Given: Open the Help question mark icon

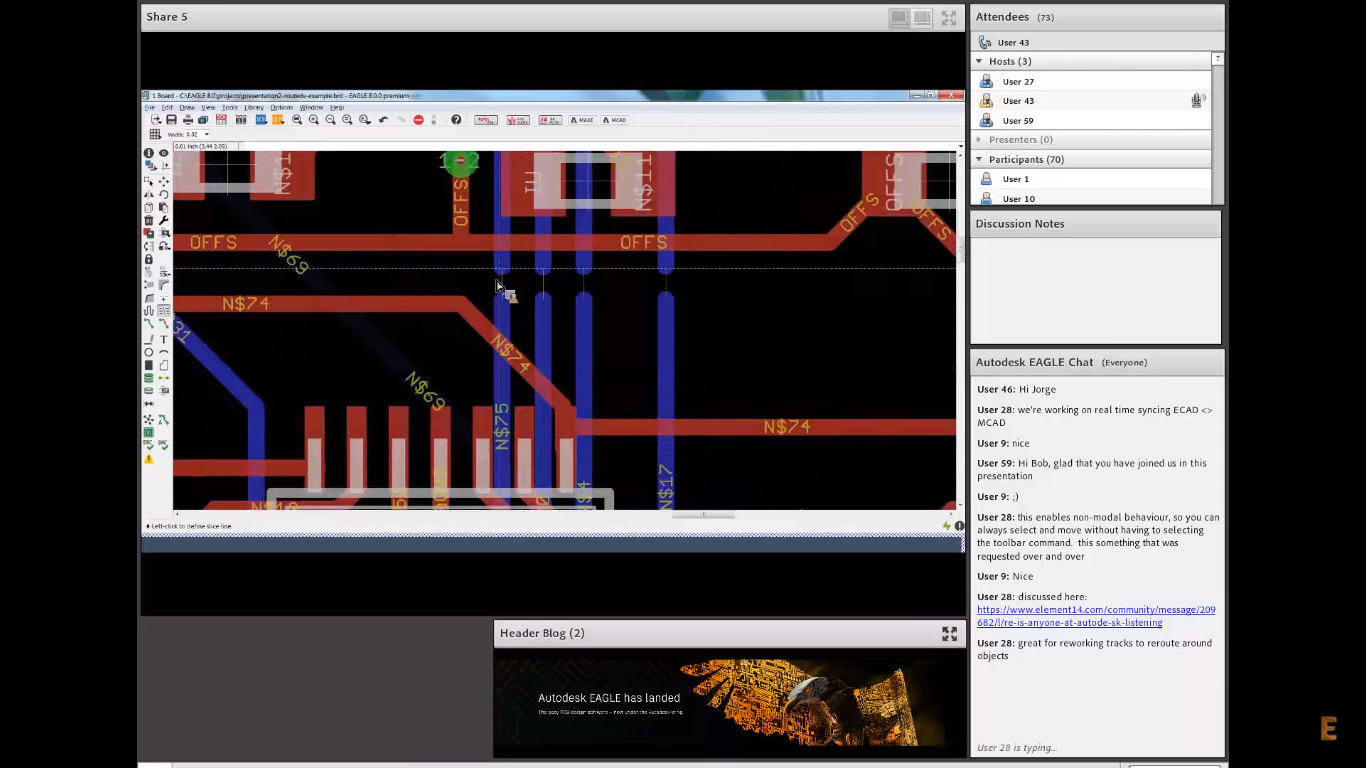Looking at the screenshot, I should tap(456, 120).
